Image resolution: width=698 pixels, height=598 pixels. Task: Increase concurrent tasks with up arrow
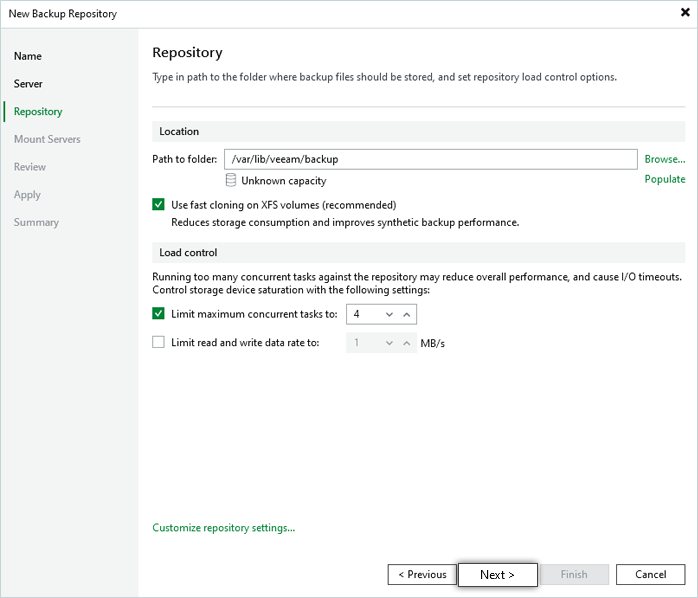(x=406, y=314)
